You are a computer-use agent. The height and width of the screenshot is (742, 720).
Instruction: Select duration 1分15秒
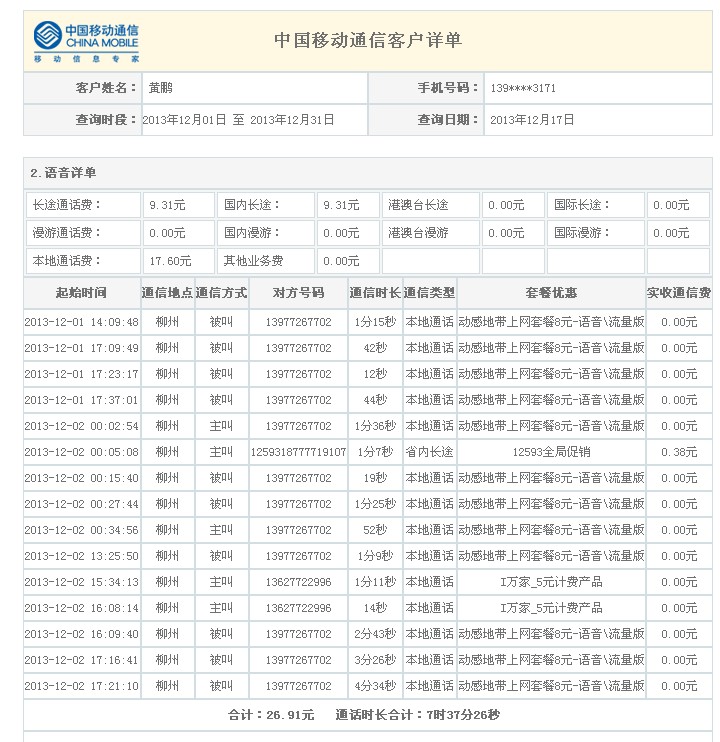click(375, 322)
